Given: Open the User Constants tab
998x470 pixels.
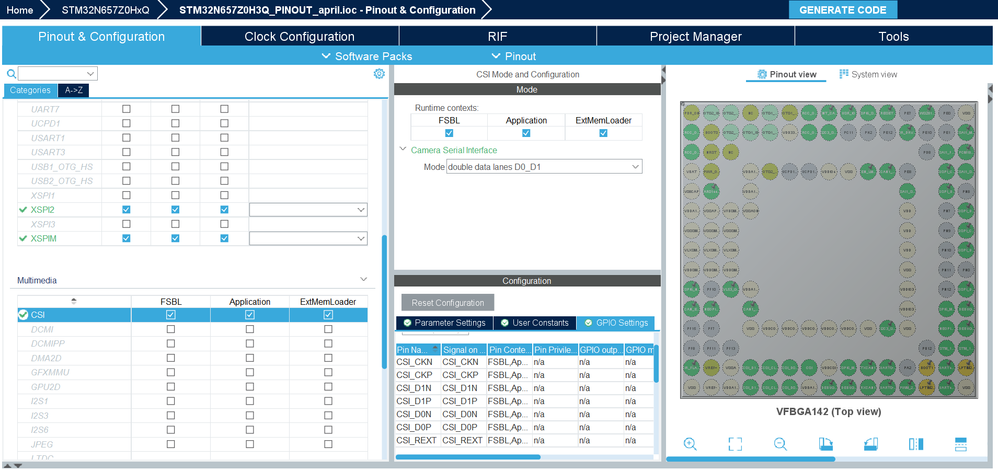Looking at the screenshot, I should [x=535, y=323].
